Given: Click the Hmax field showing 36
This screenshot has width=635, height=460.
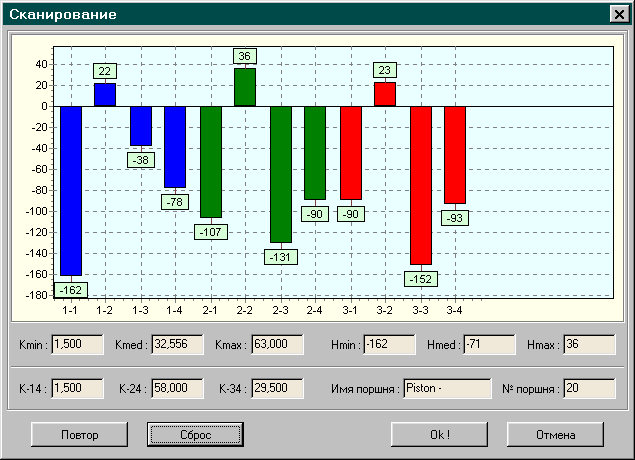Looking at the screenshot, I should [x=588, y=345].
